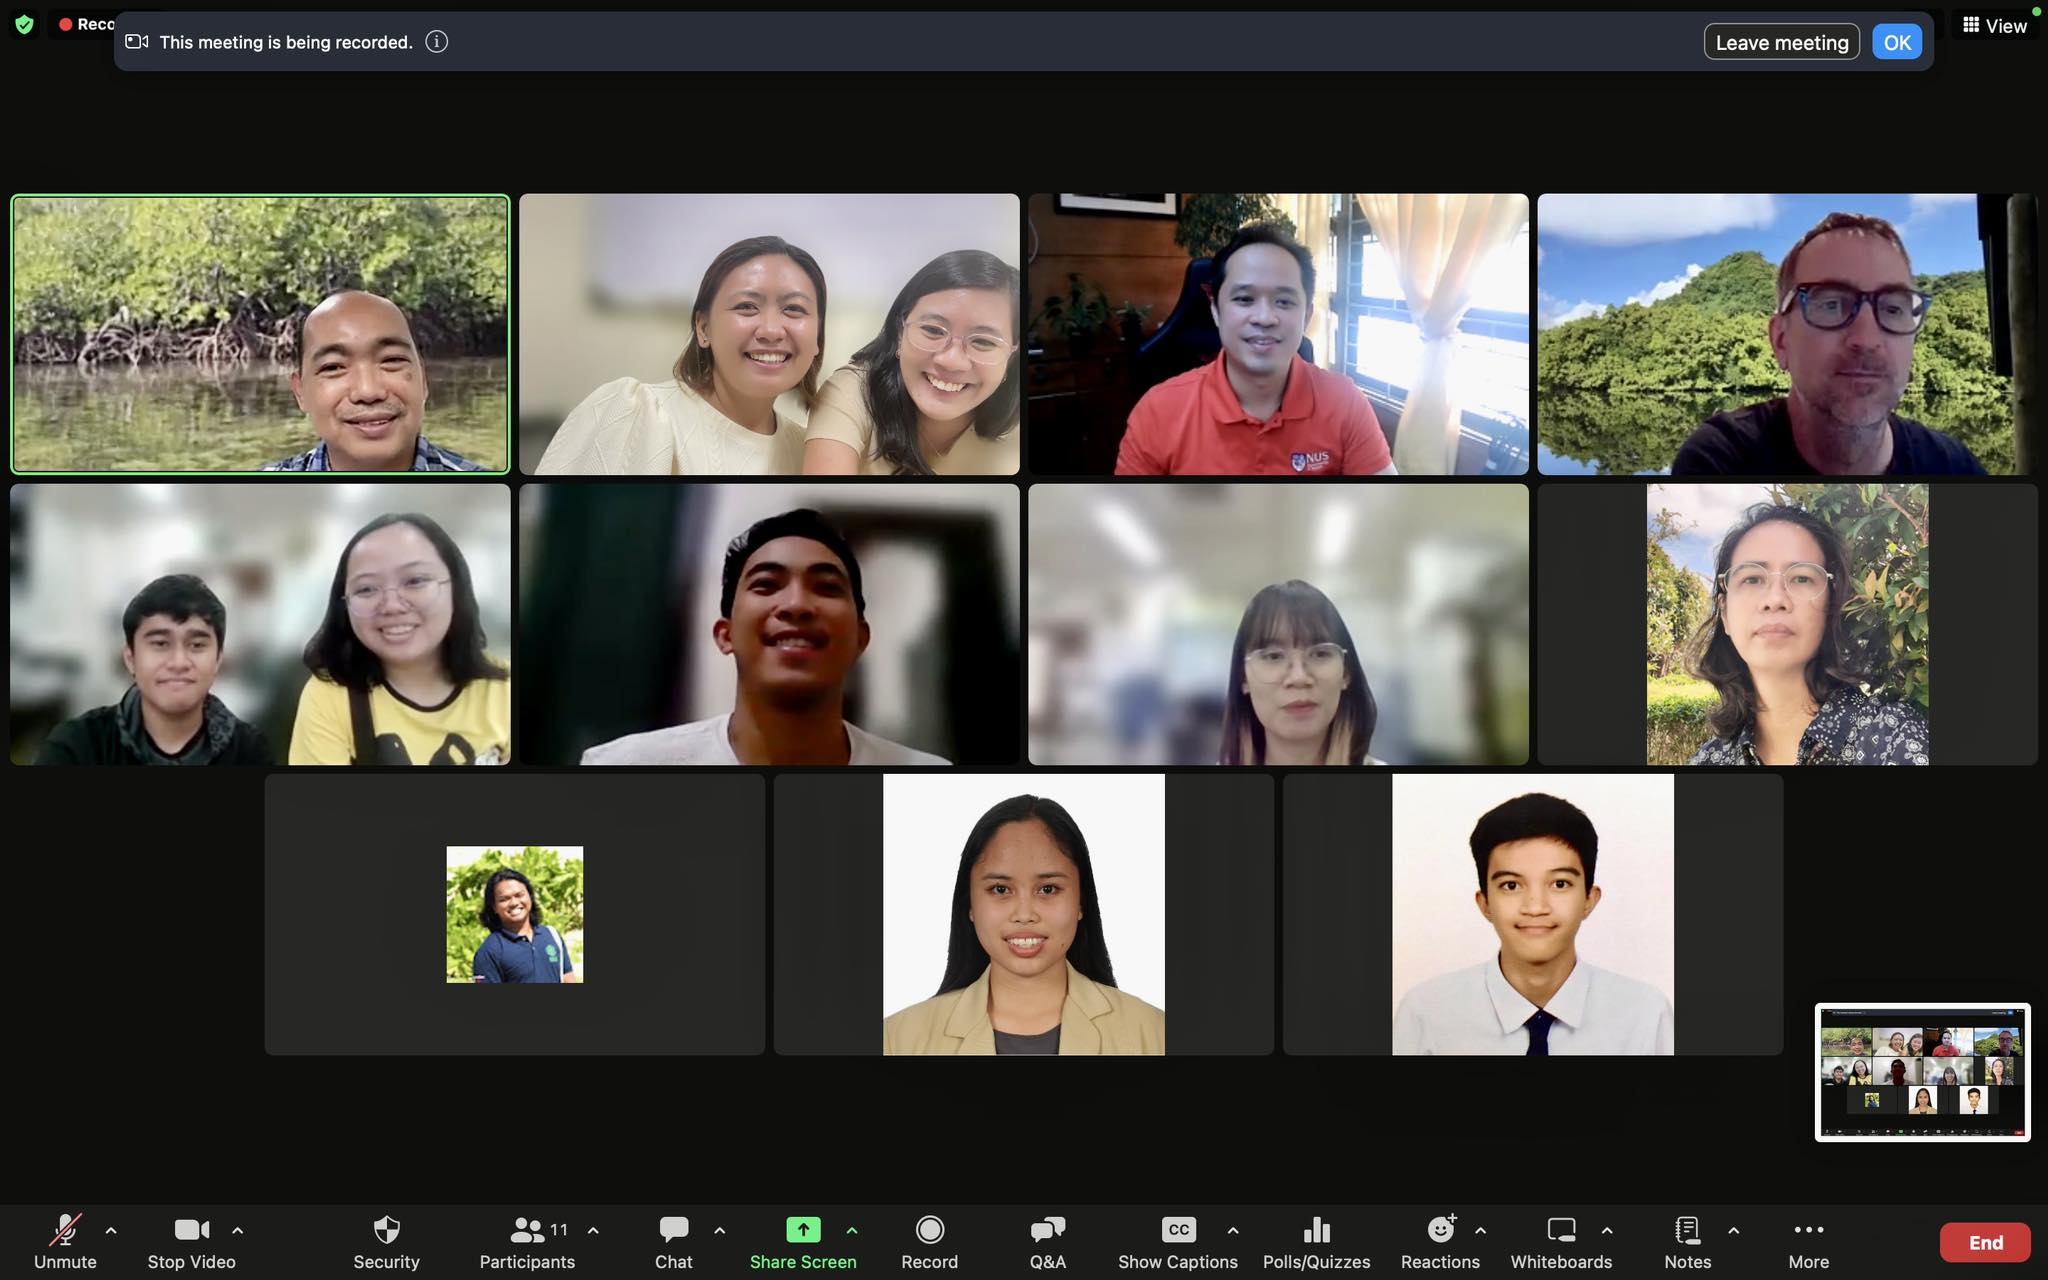Open the Notes icon
This screenshot has height=1280, width=2048.
[x=1687, y=1230]
